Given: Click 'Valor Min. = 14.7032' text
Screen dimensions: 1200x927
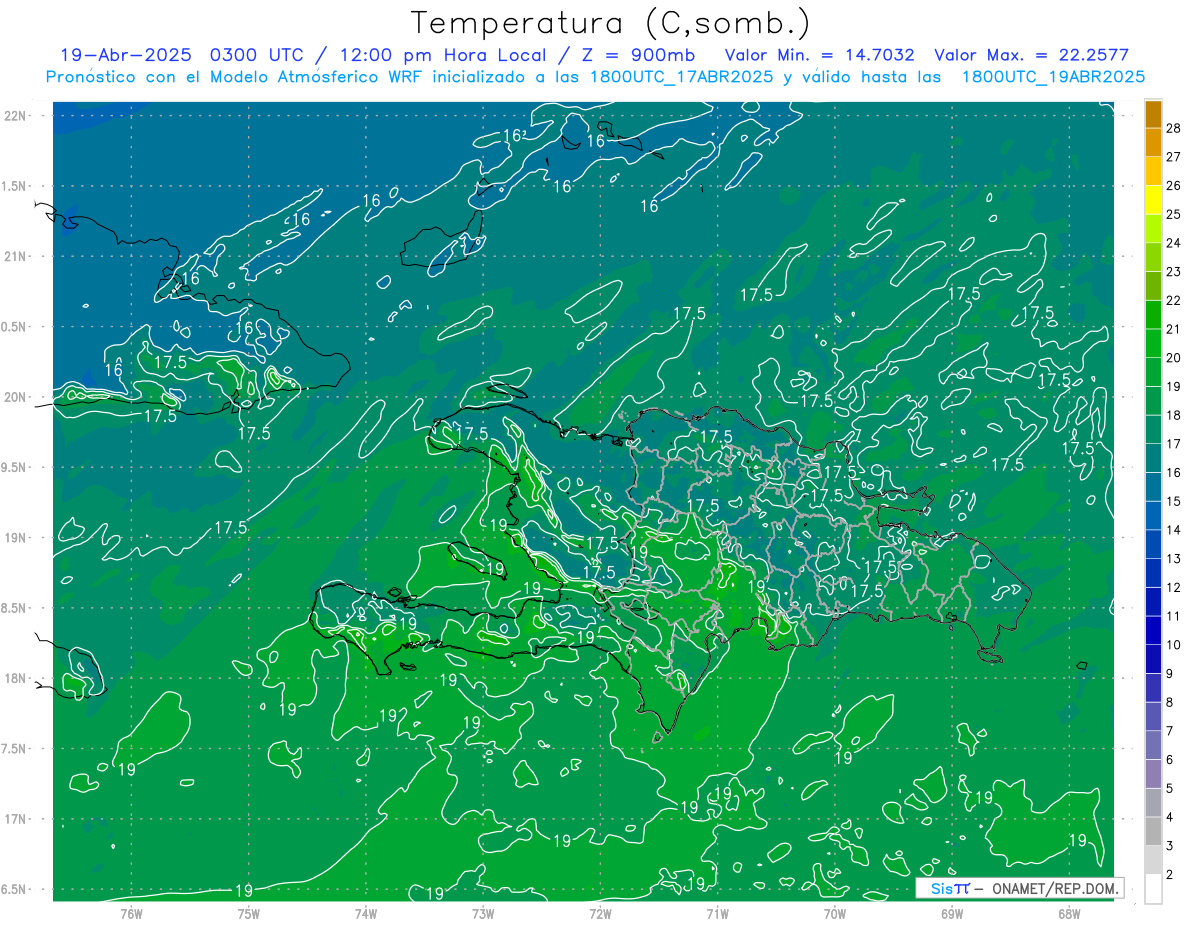Looking at the screenshot, I should [819, 55].
